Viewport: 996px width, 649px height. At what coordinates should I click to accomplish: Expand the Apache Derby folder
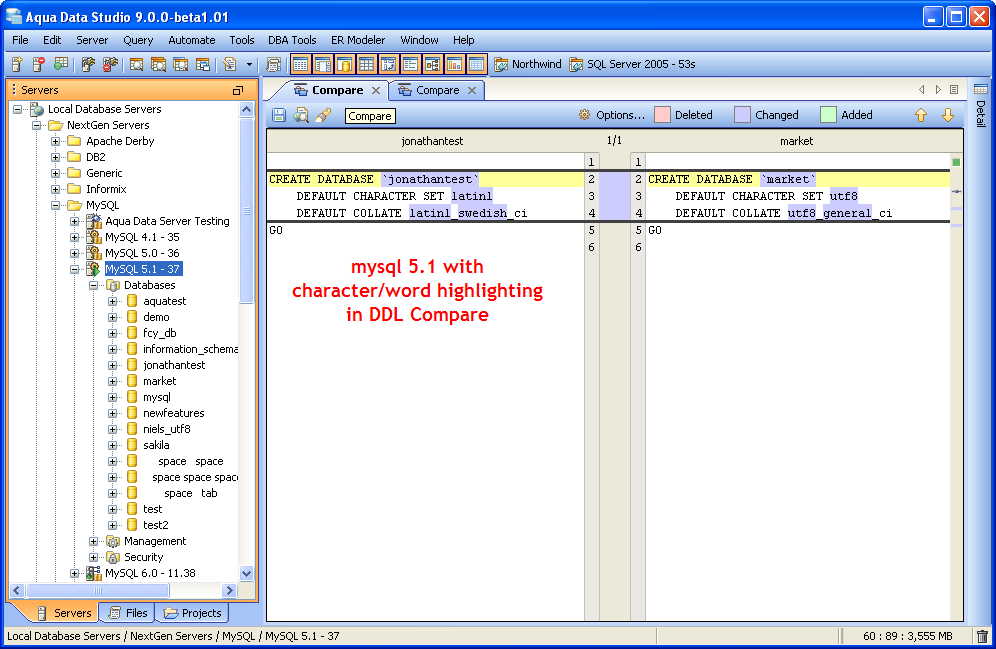(56, 141)
